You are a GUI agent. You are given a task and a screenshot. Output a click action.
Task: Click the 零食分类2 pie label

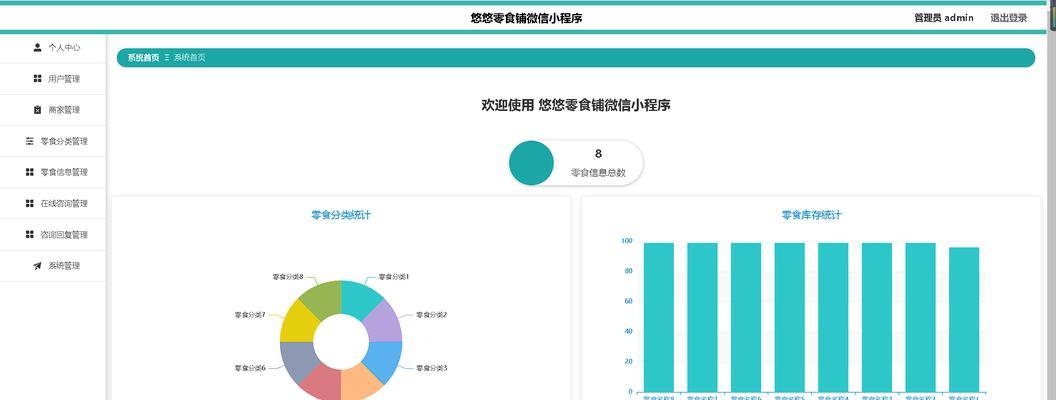tap(432, 315)
